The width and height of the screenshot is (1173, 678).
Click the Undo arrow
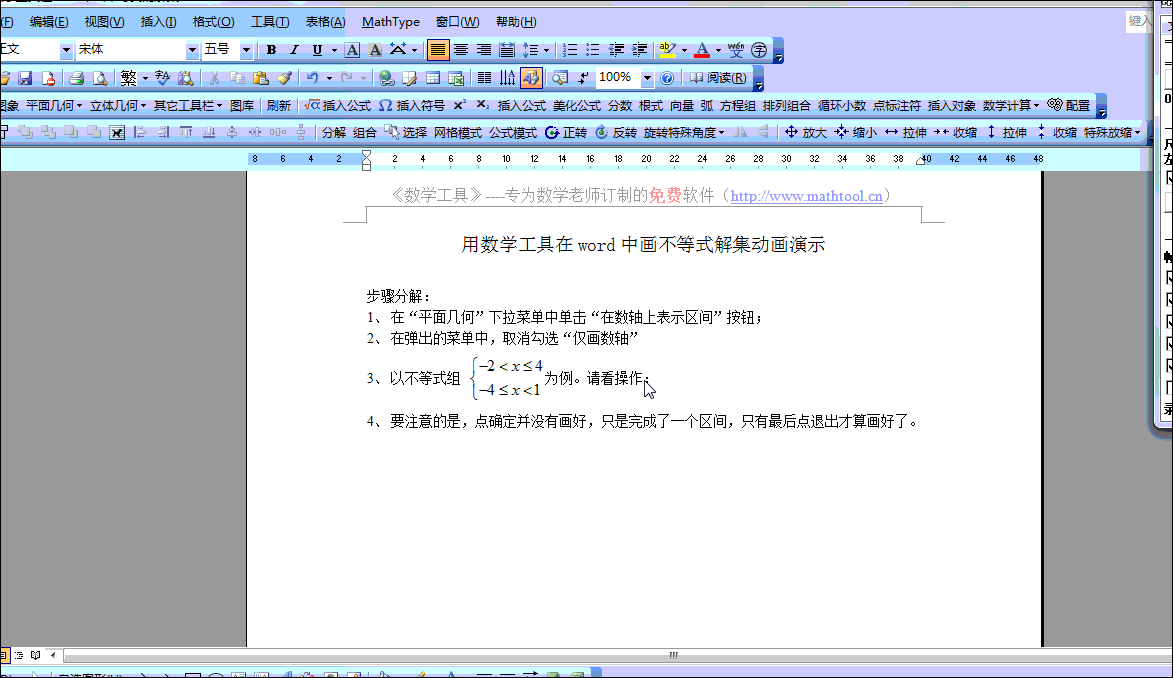[313, 78]
